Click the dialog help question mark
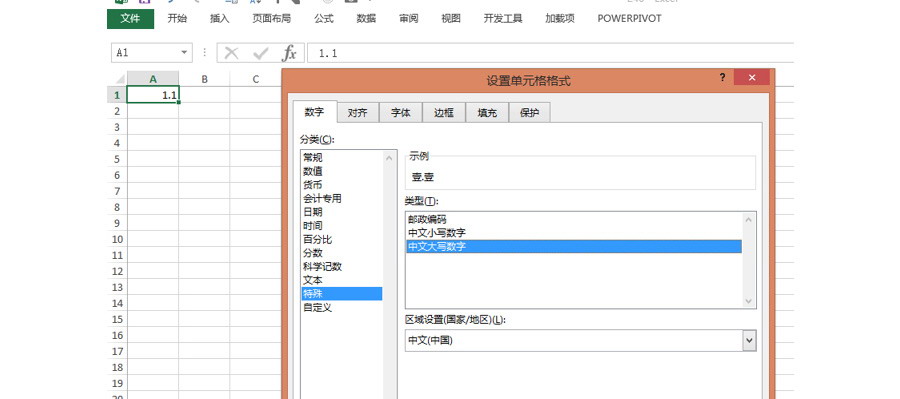This screenshot has height=399, width=900. pos(723,78)
